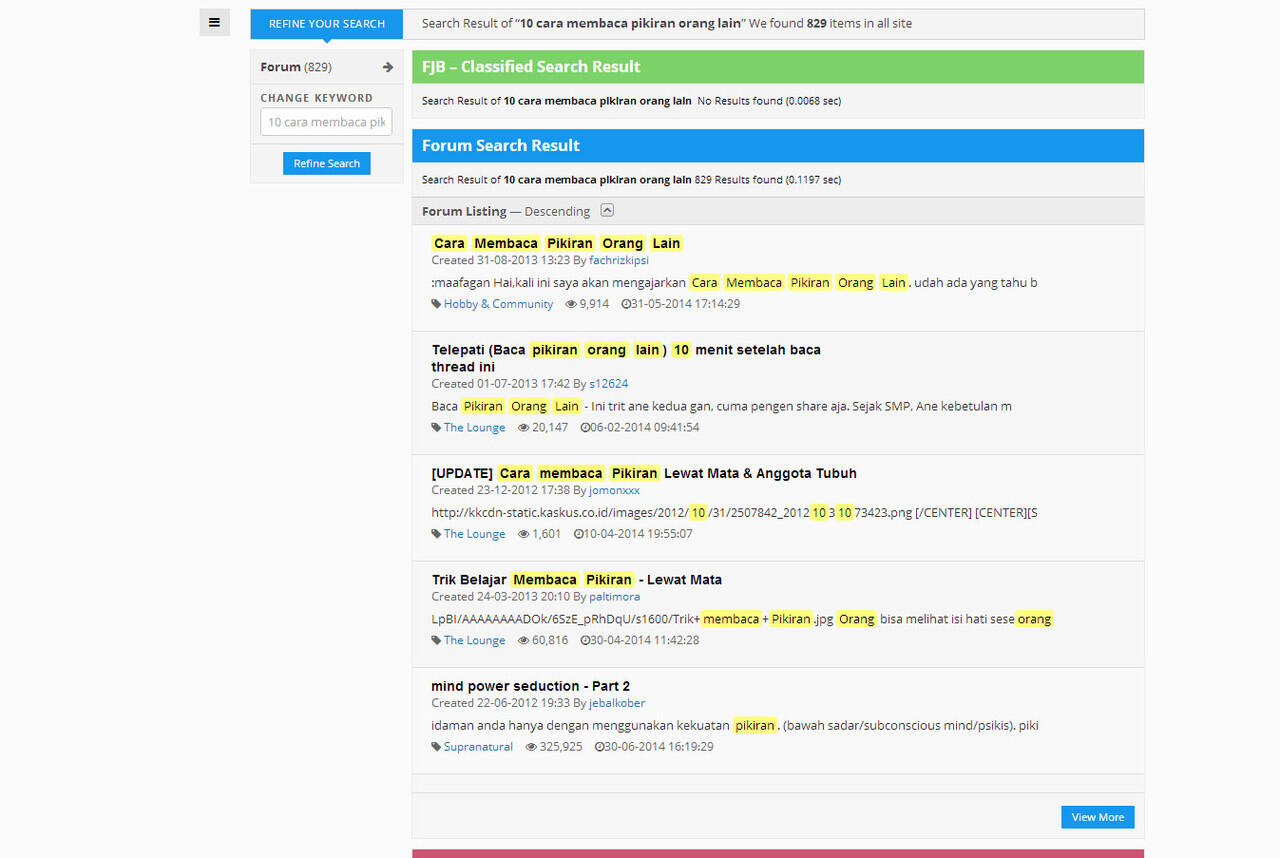This screenshot has height=858, width=1280.
Task: Open thread mind power seduction - Part 2
Action: (531, 686)
